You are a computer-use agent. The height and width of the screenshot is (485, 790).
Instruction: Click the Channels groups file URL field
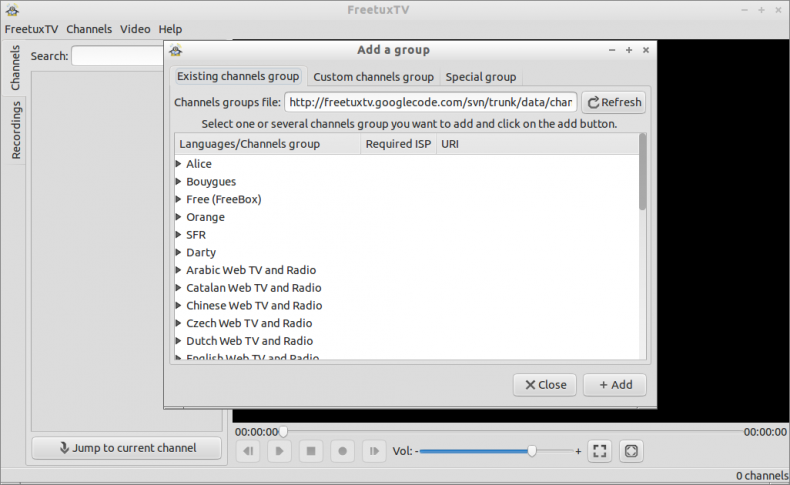[430, 102]
